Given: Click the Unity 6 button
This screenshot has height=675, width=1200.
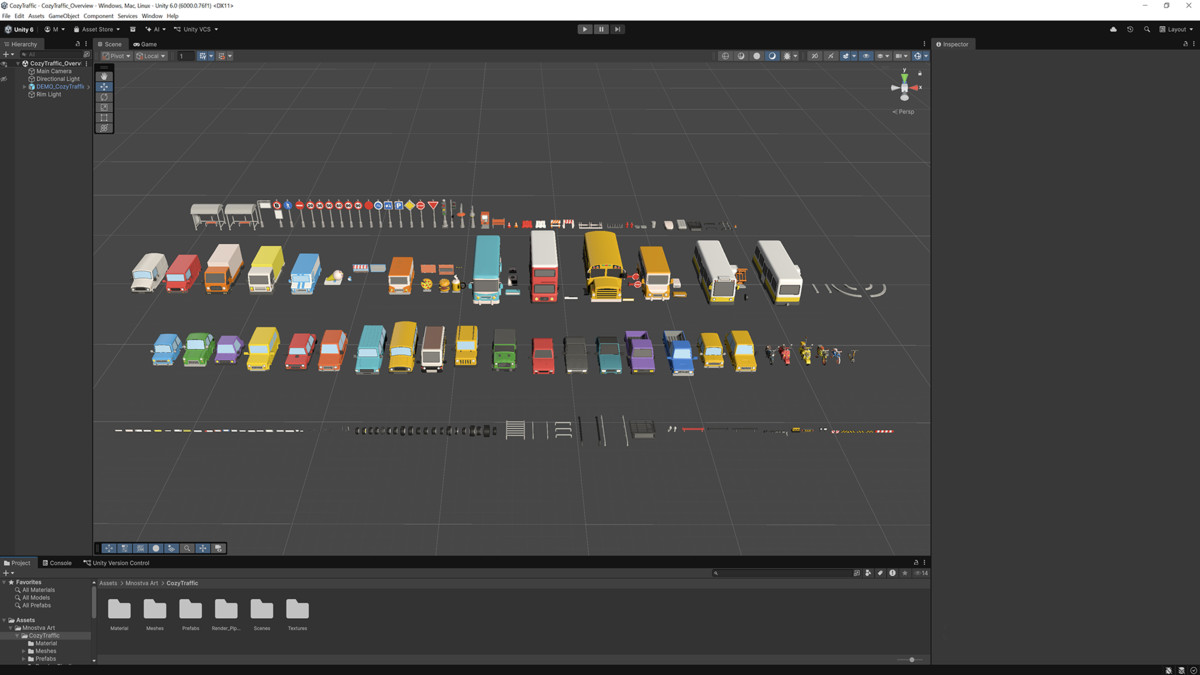Looking at the screenshot, I should point(19,29).
